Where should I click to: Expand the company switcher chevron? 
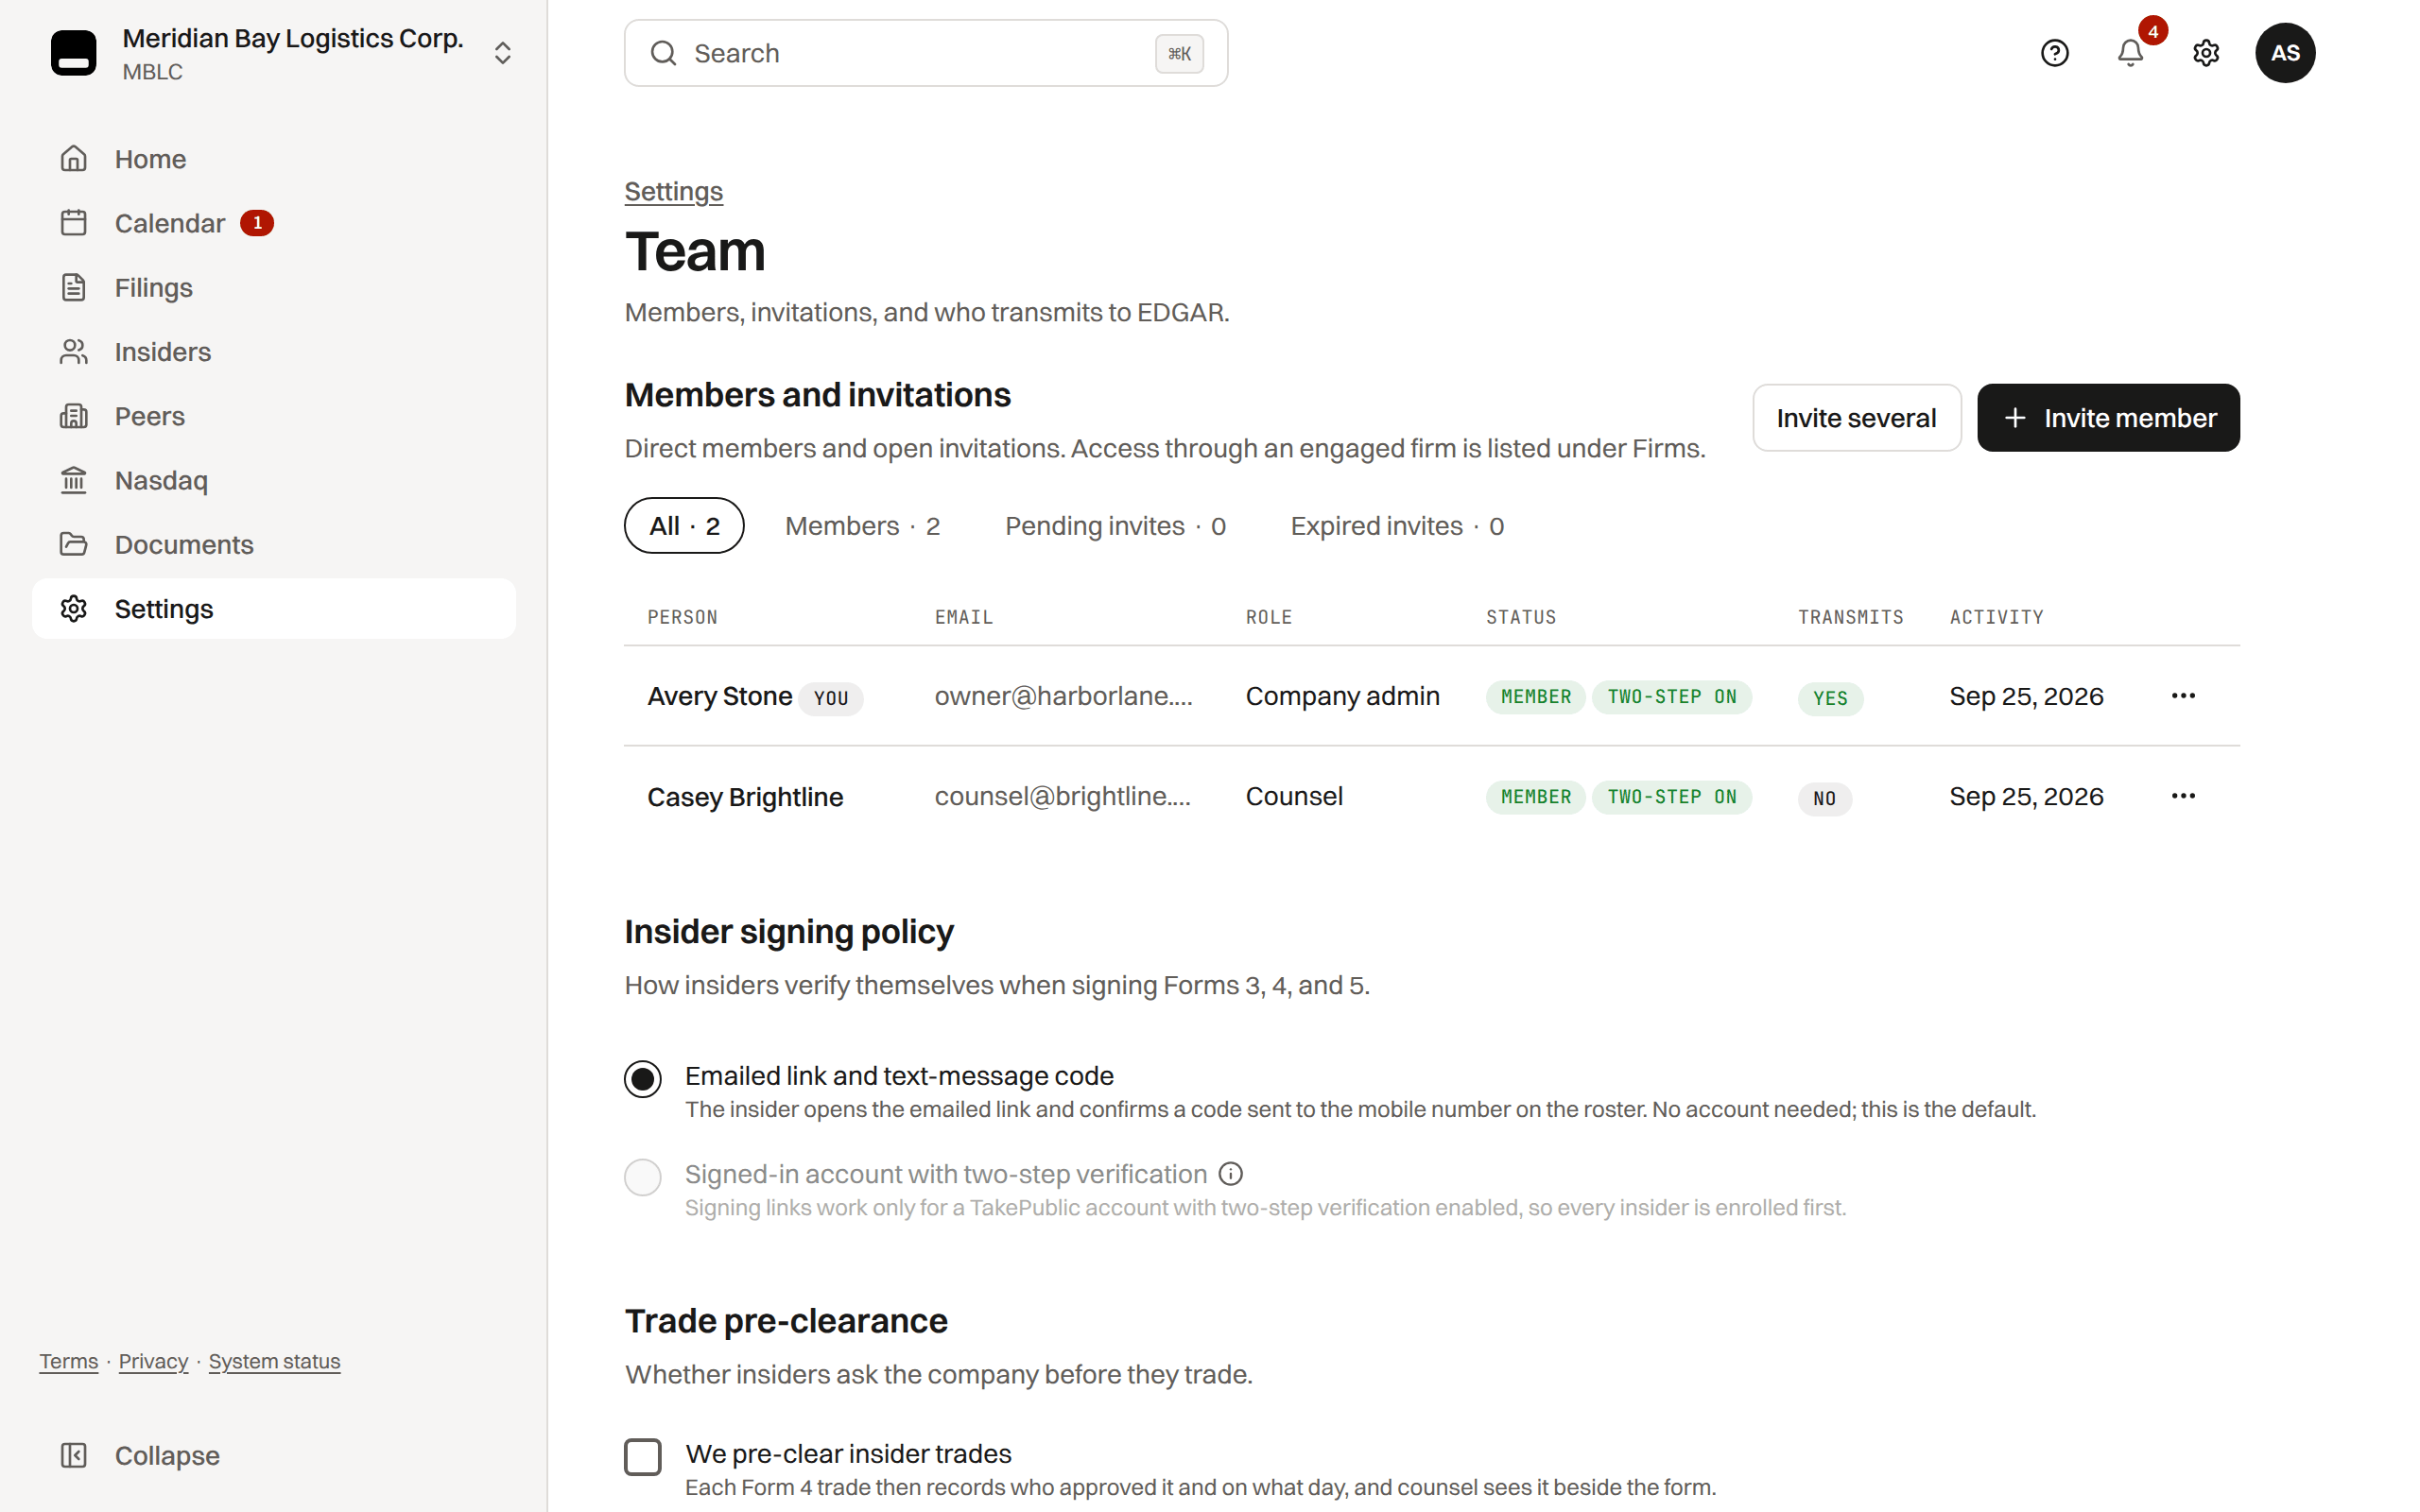pos(503,53)
